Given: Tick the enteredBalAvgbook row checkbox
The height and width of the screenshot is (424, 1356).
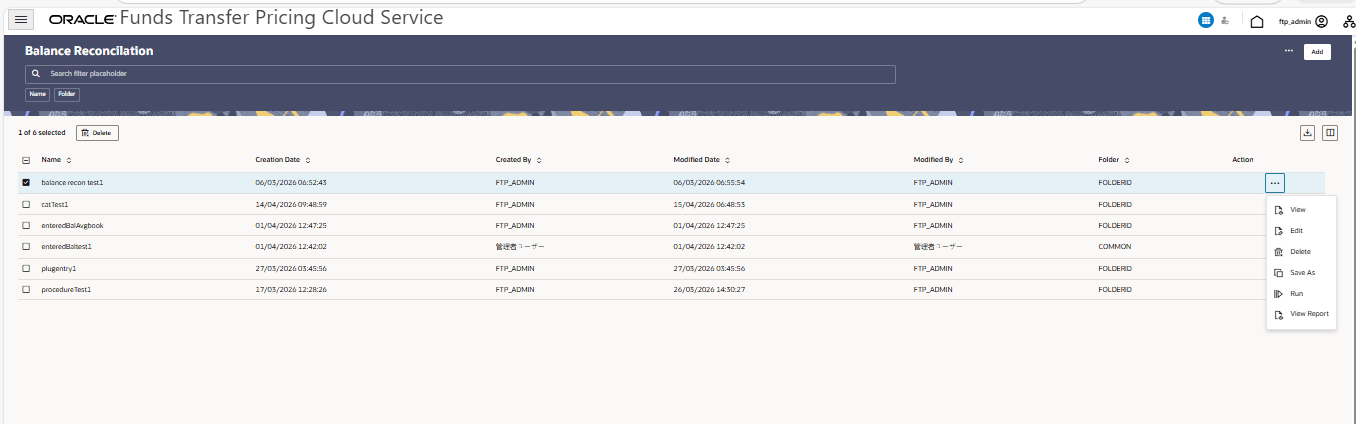Looking at the screenshot, I should [26, 226].
